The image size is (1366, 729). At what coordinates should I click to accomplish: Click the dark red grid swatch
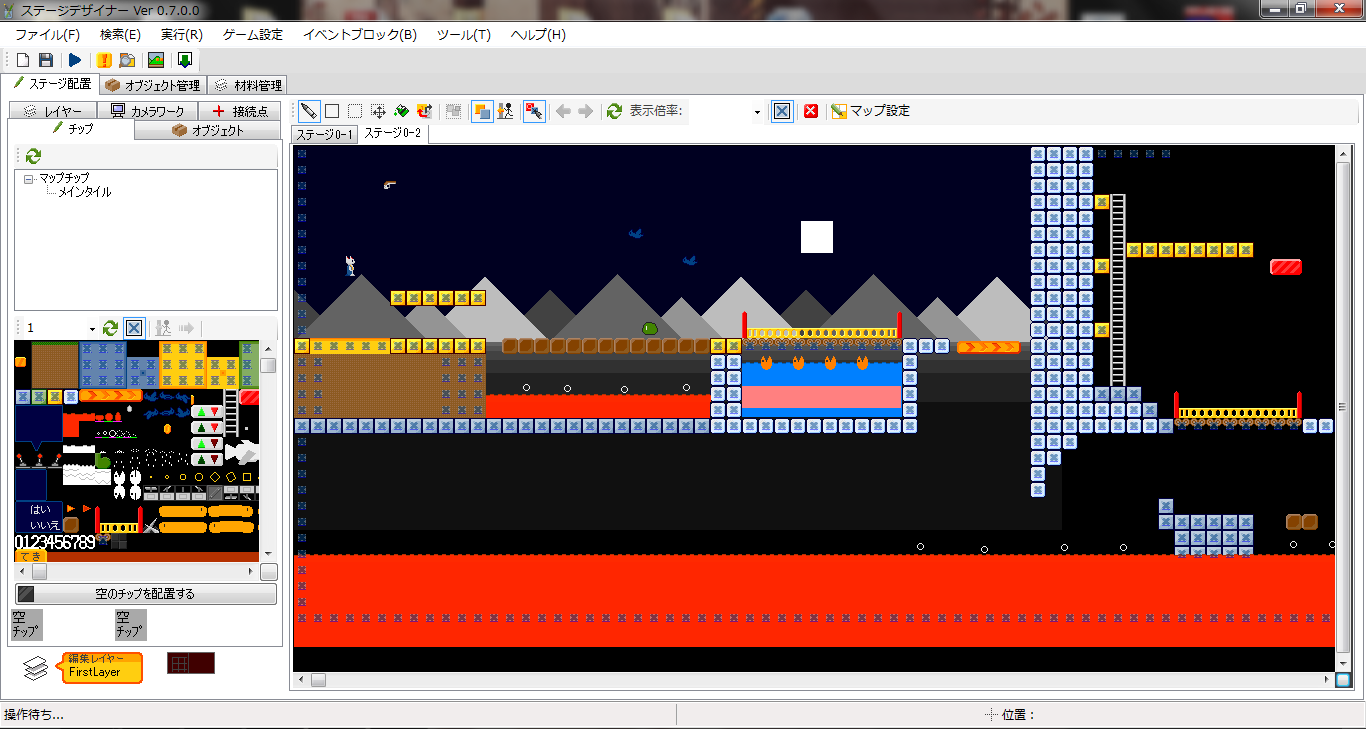[190, 663]
